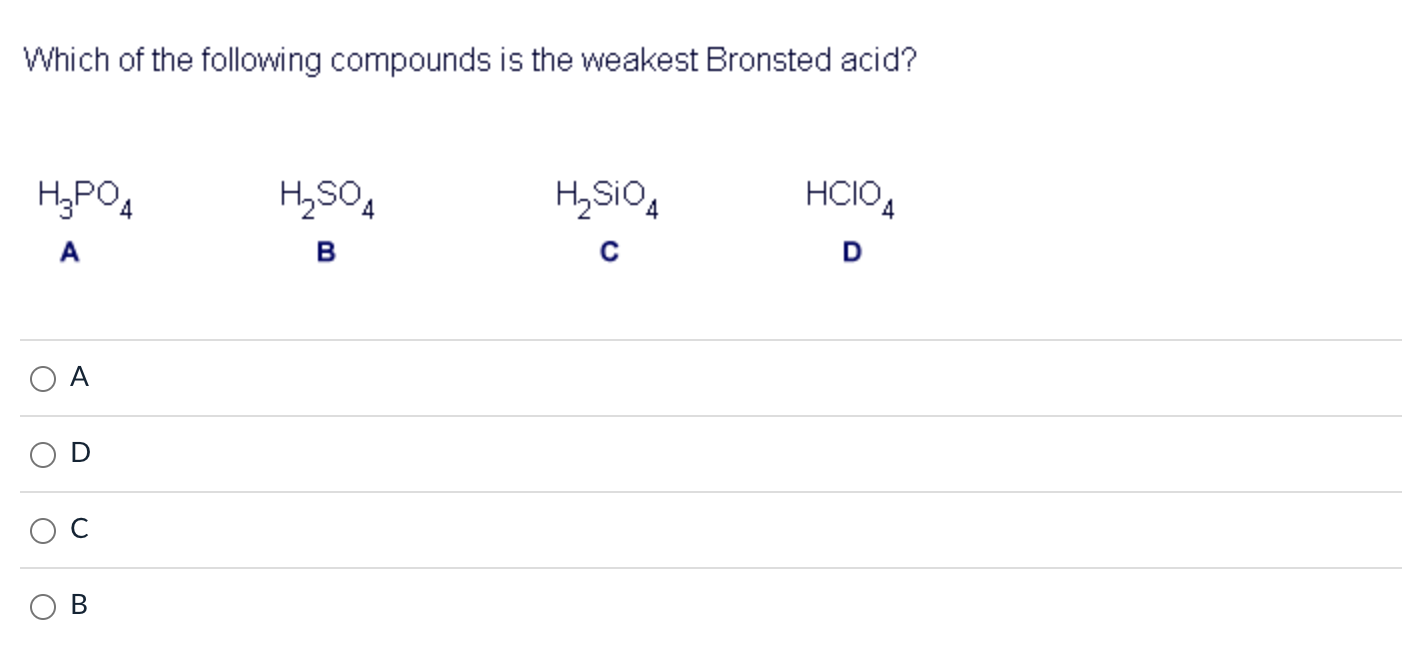Click the bold D label under HClO4
Screen dimensions: 1402x662
849,252
